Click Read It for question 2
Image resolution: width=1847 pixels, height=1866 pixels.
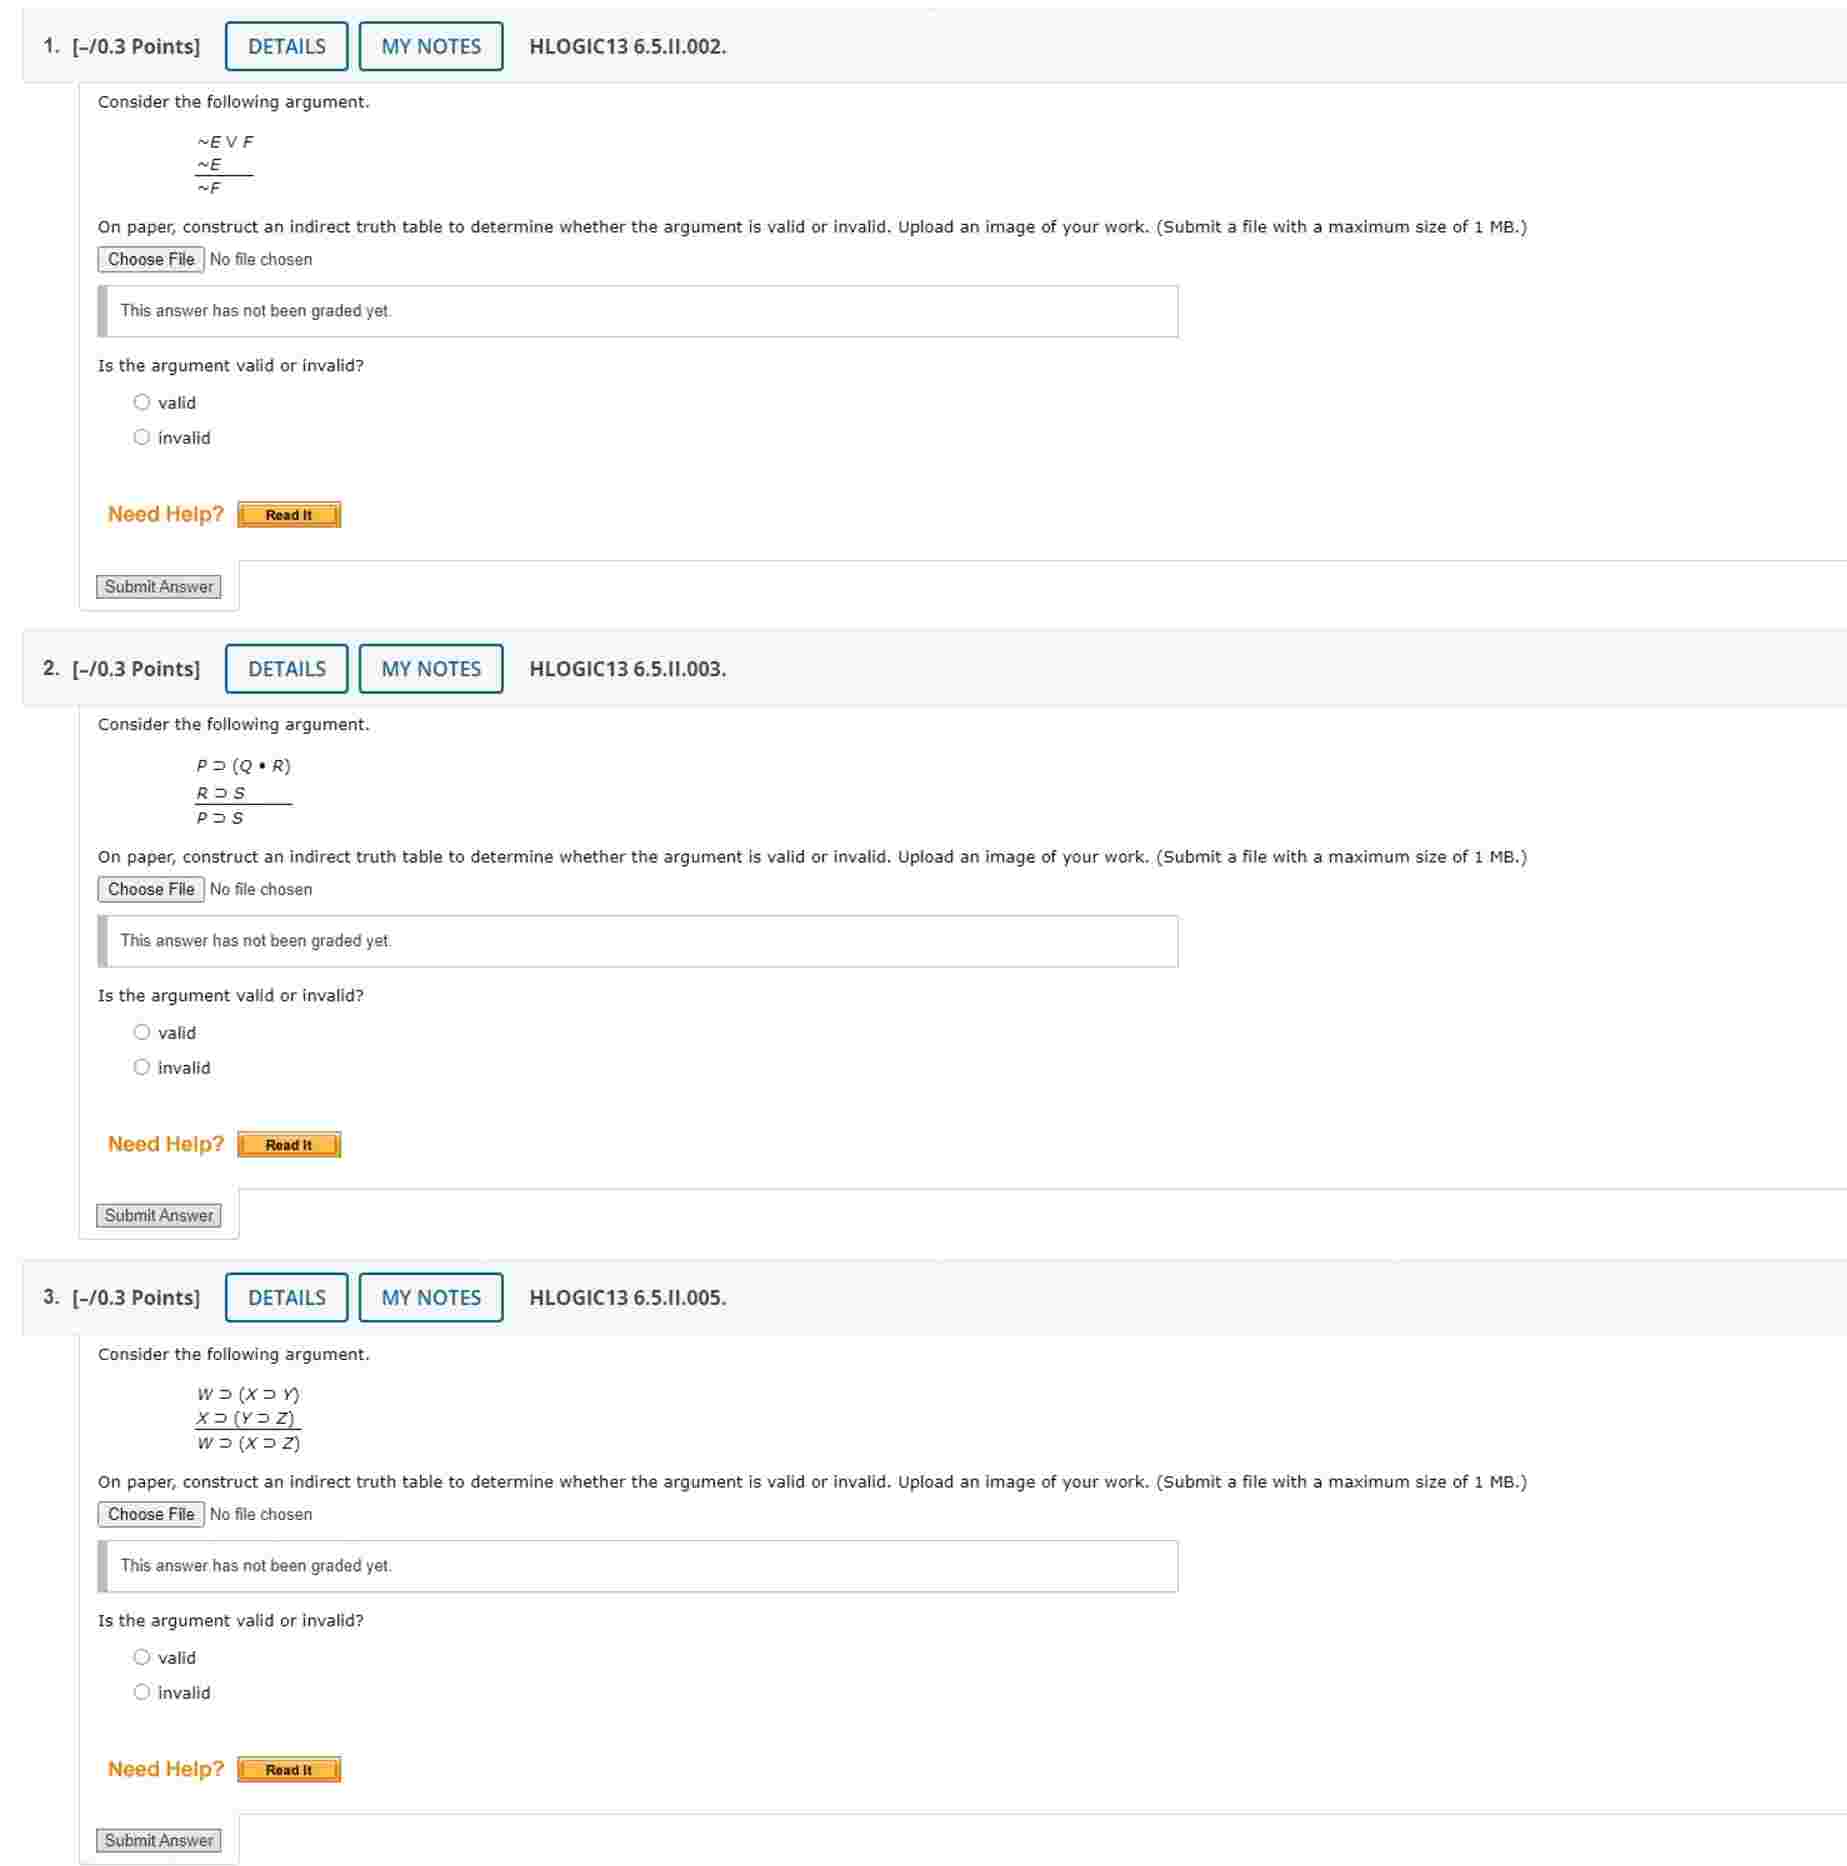[289, 1145]
